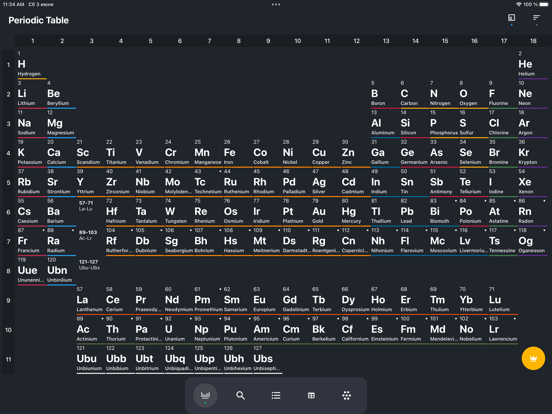This screenshot has width=552, height=414.
Task: Select the Sodium (Na) element
Action: coord(32,124)
